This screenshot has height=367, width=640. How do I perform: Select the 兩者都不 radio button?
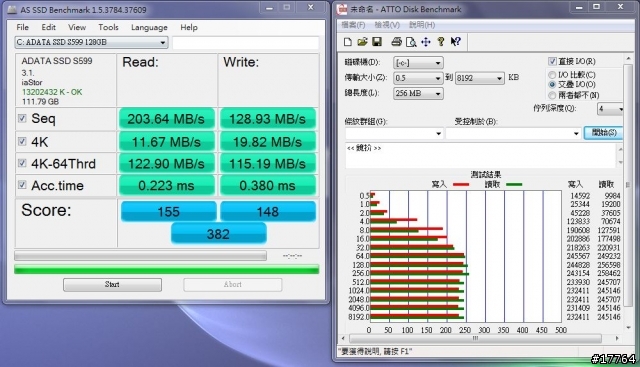(x=552, y=95)
